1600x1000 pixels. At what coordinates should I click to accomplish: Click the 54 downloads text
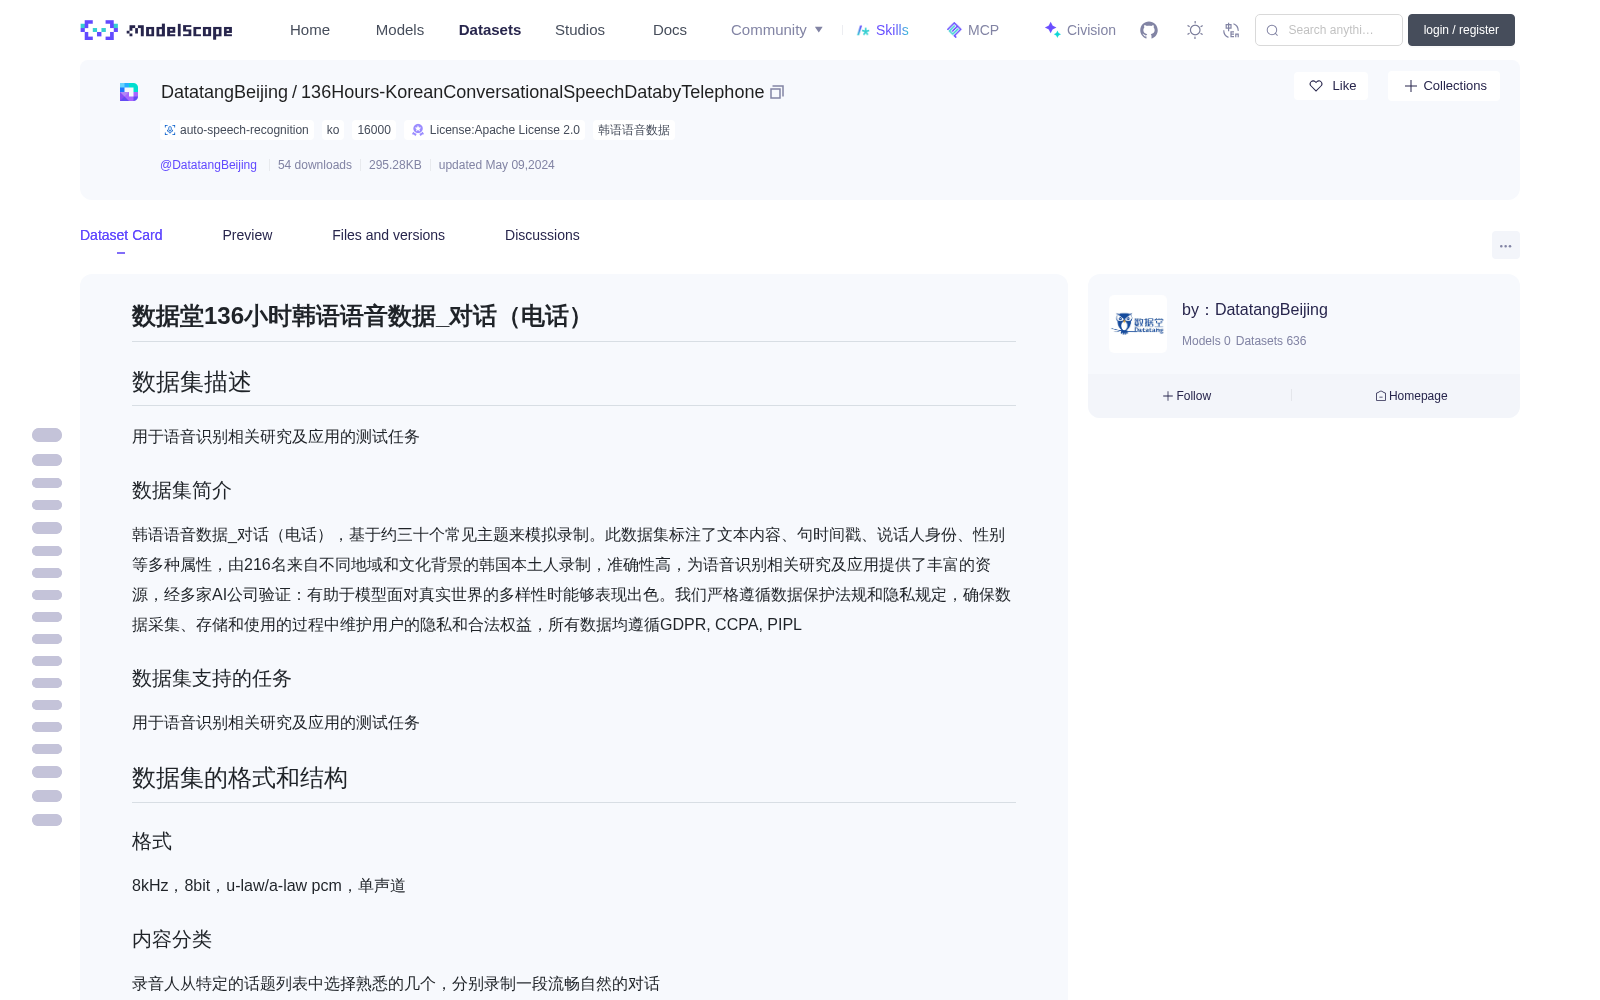315,165
